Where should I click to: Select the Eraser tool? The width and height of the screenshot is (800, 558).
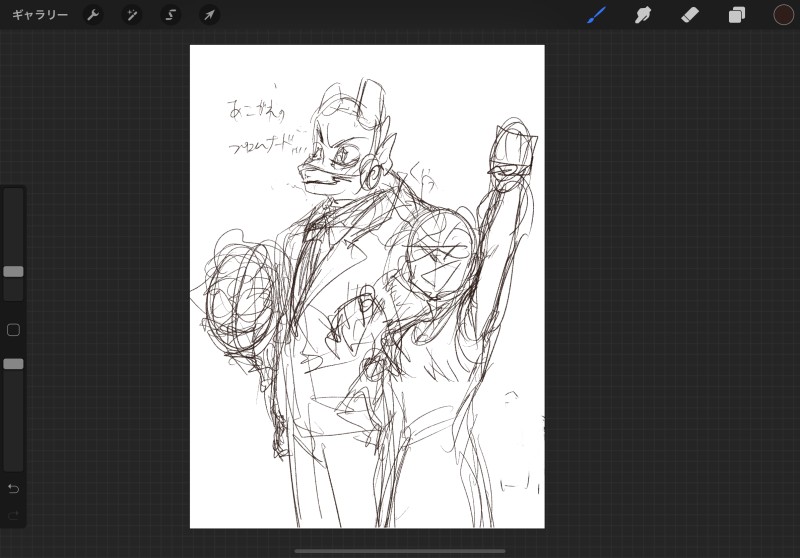pyautogui.click(x=690, y=15)
